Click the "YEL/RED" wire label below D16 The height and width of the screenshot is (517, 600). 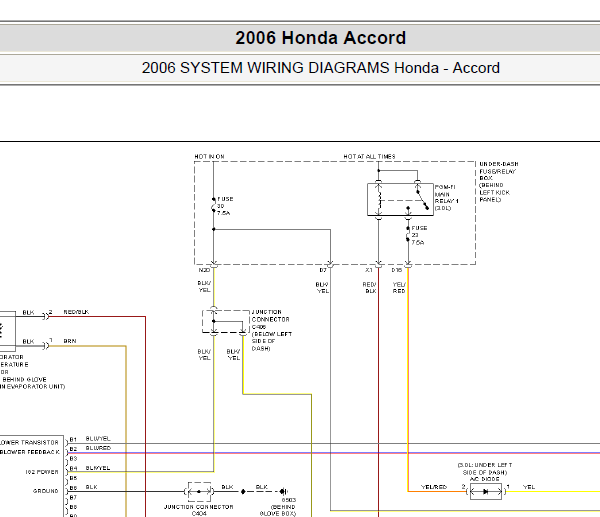click(x=399, y=288)
